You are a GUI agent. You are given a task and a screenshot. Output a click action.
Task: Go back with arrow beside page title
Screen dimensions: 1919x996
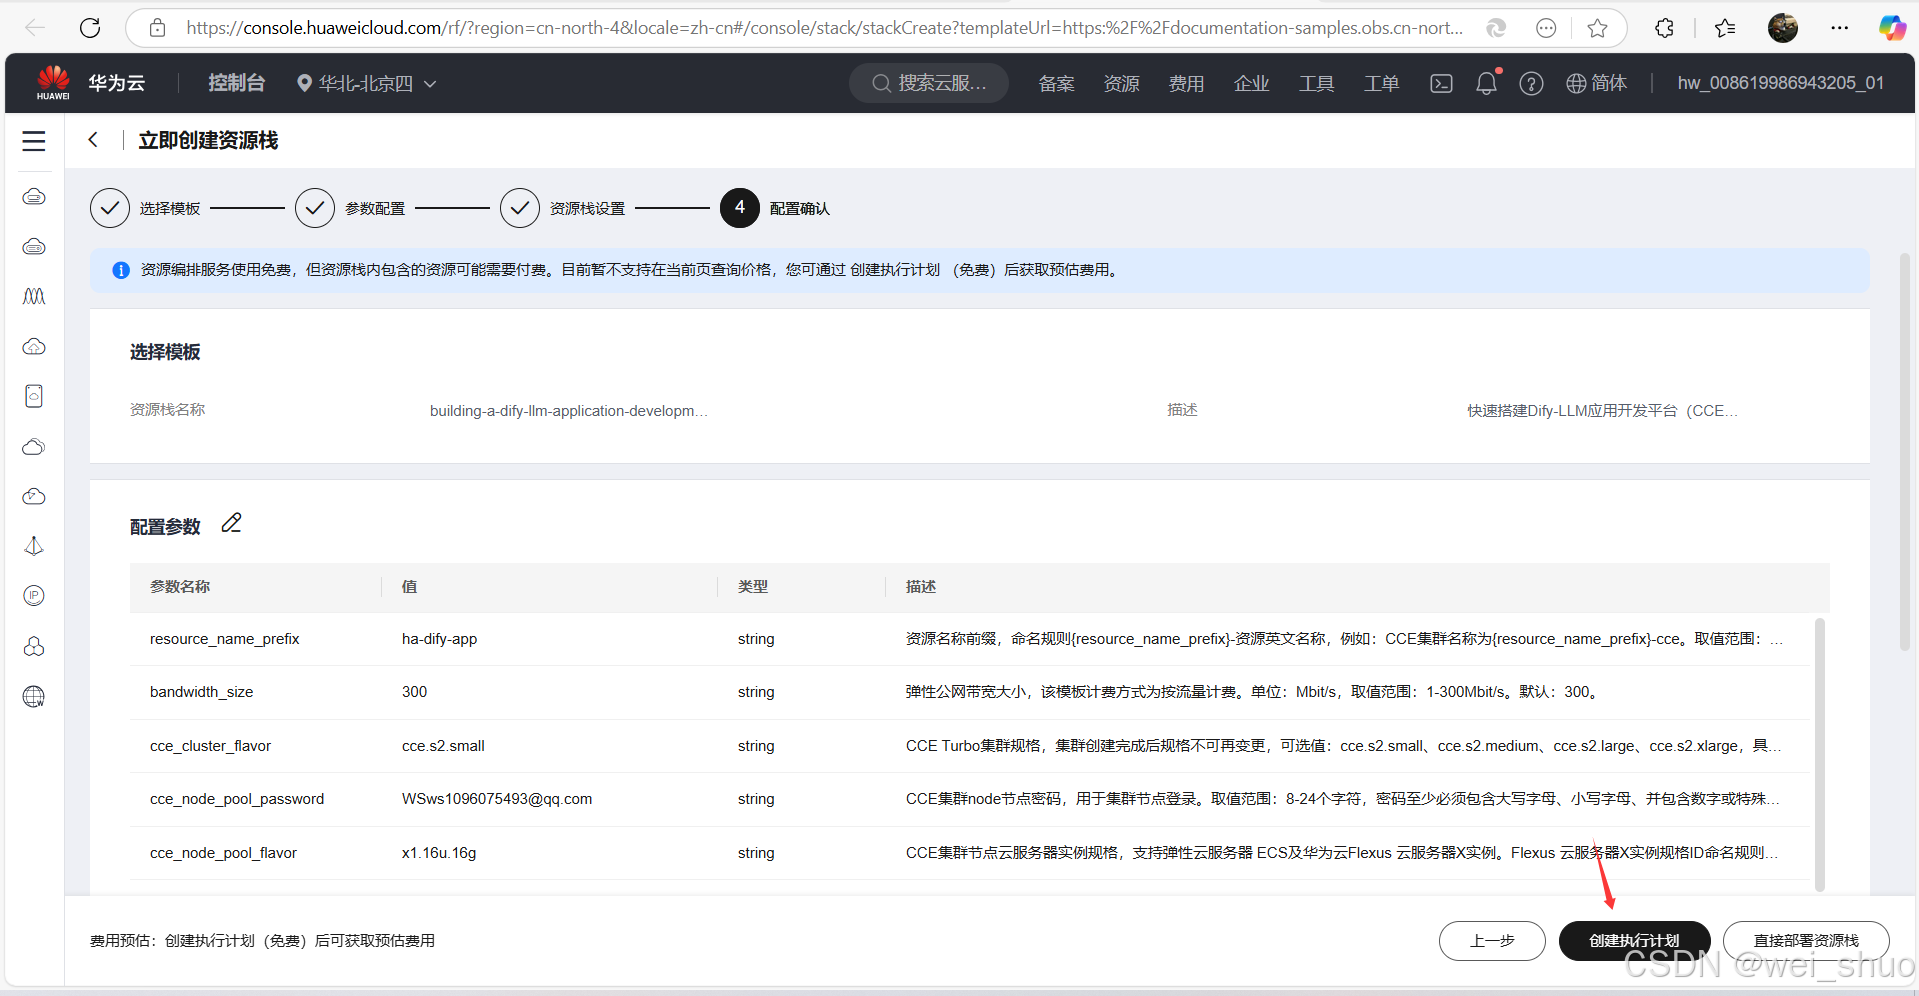pyautogui.click(x=93, y=140)
